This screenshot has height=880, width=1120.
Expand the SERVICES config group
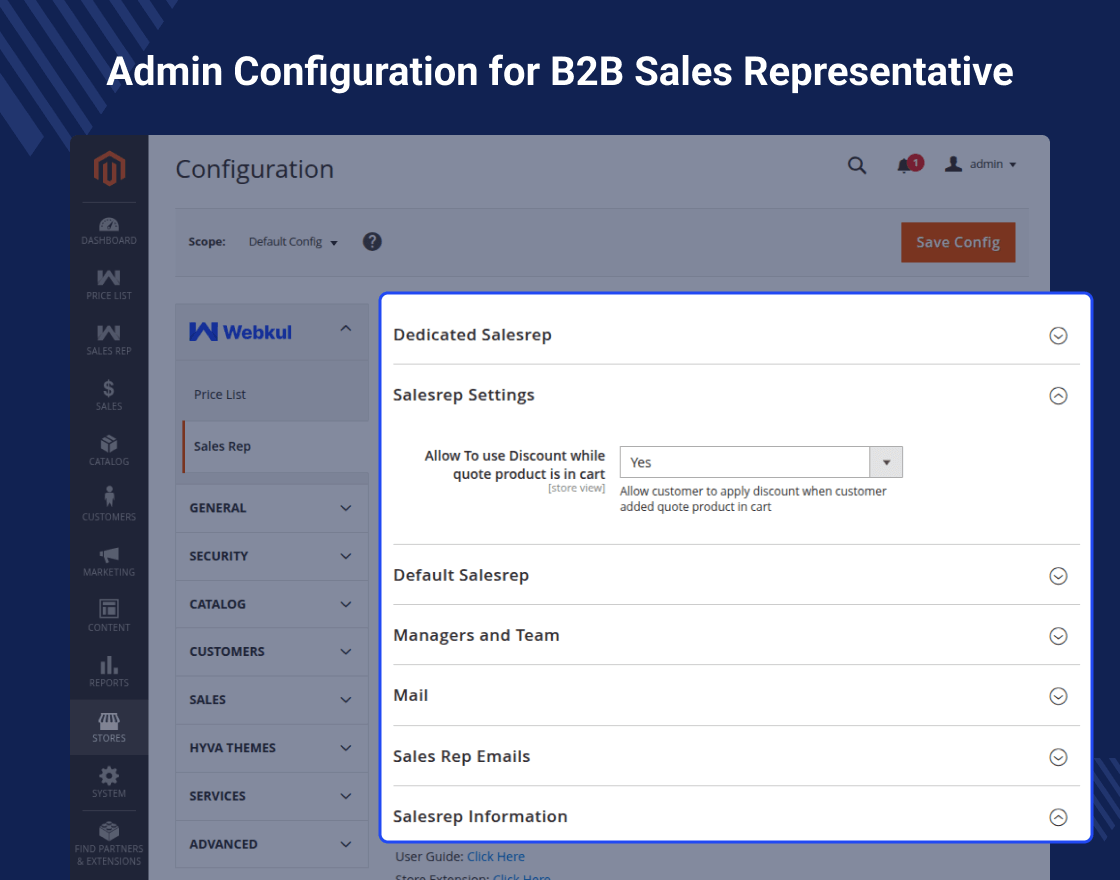271,796
